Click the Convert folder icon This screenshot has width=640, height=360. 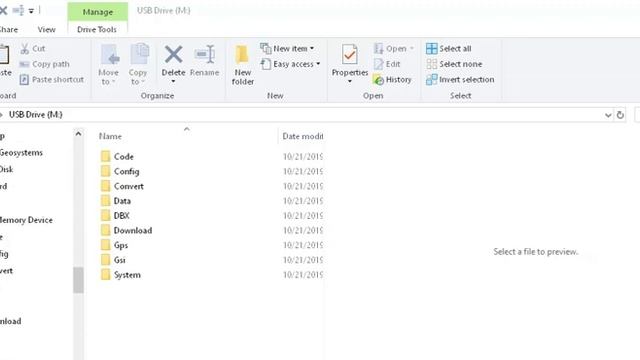(106, 186)
